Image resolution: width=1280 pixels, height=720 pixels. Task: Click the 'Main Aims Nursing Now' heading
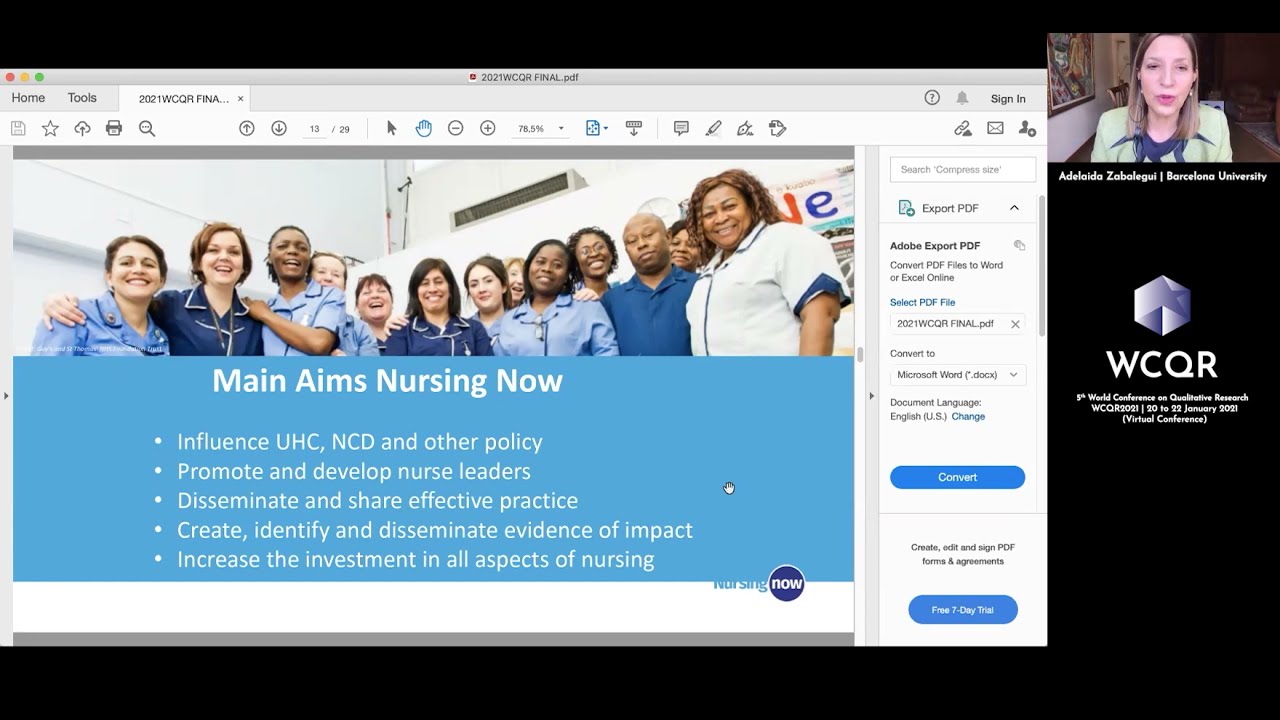(x=387, y=381)
